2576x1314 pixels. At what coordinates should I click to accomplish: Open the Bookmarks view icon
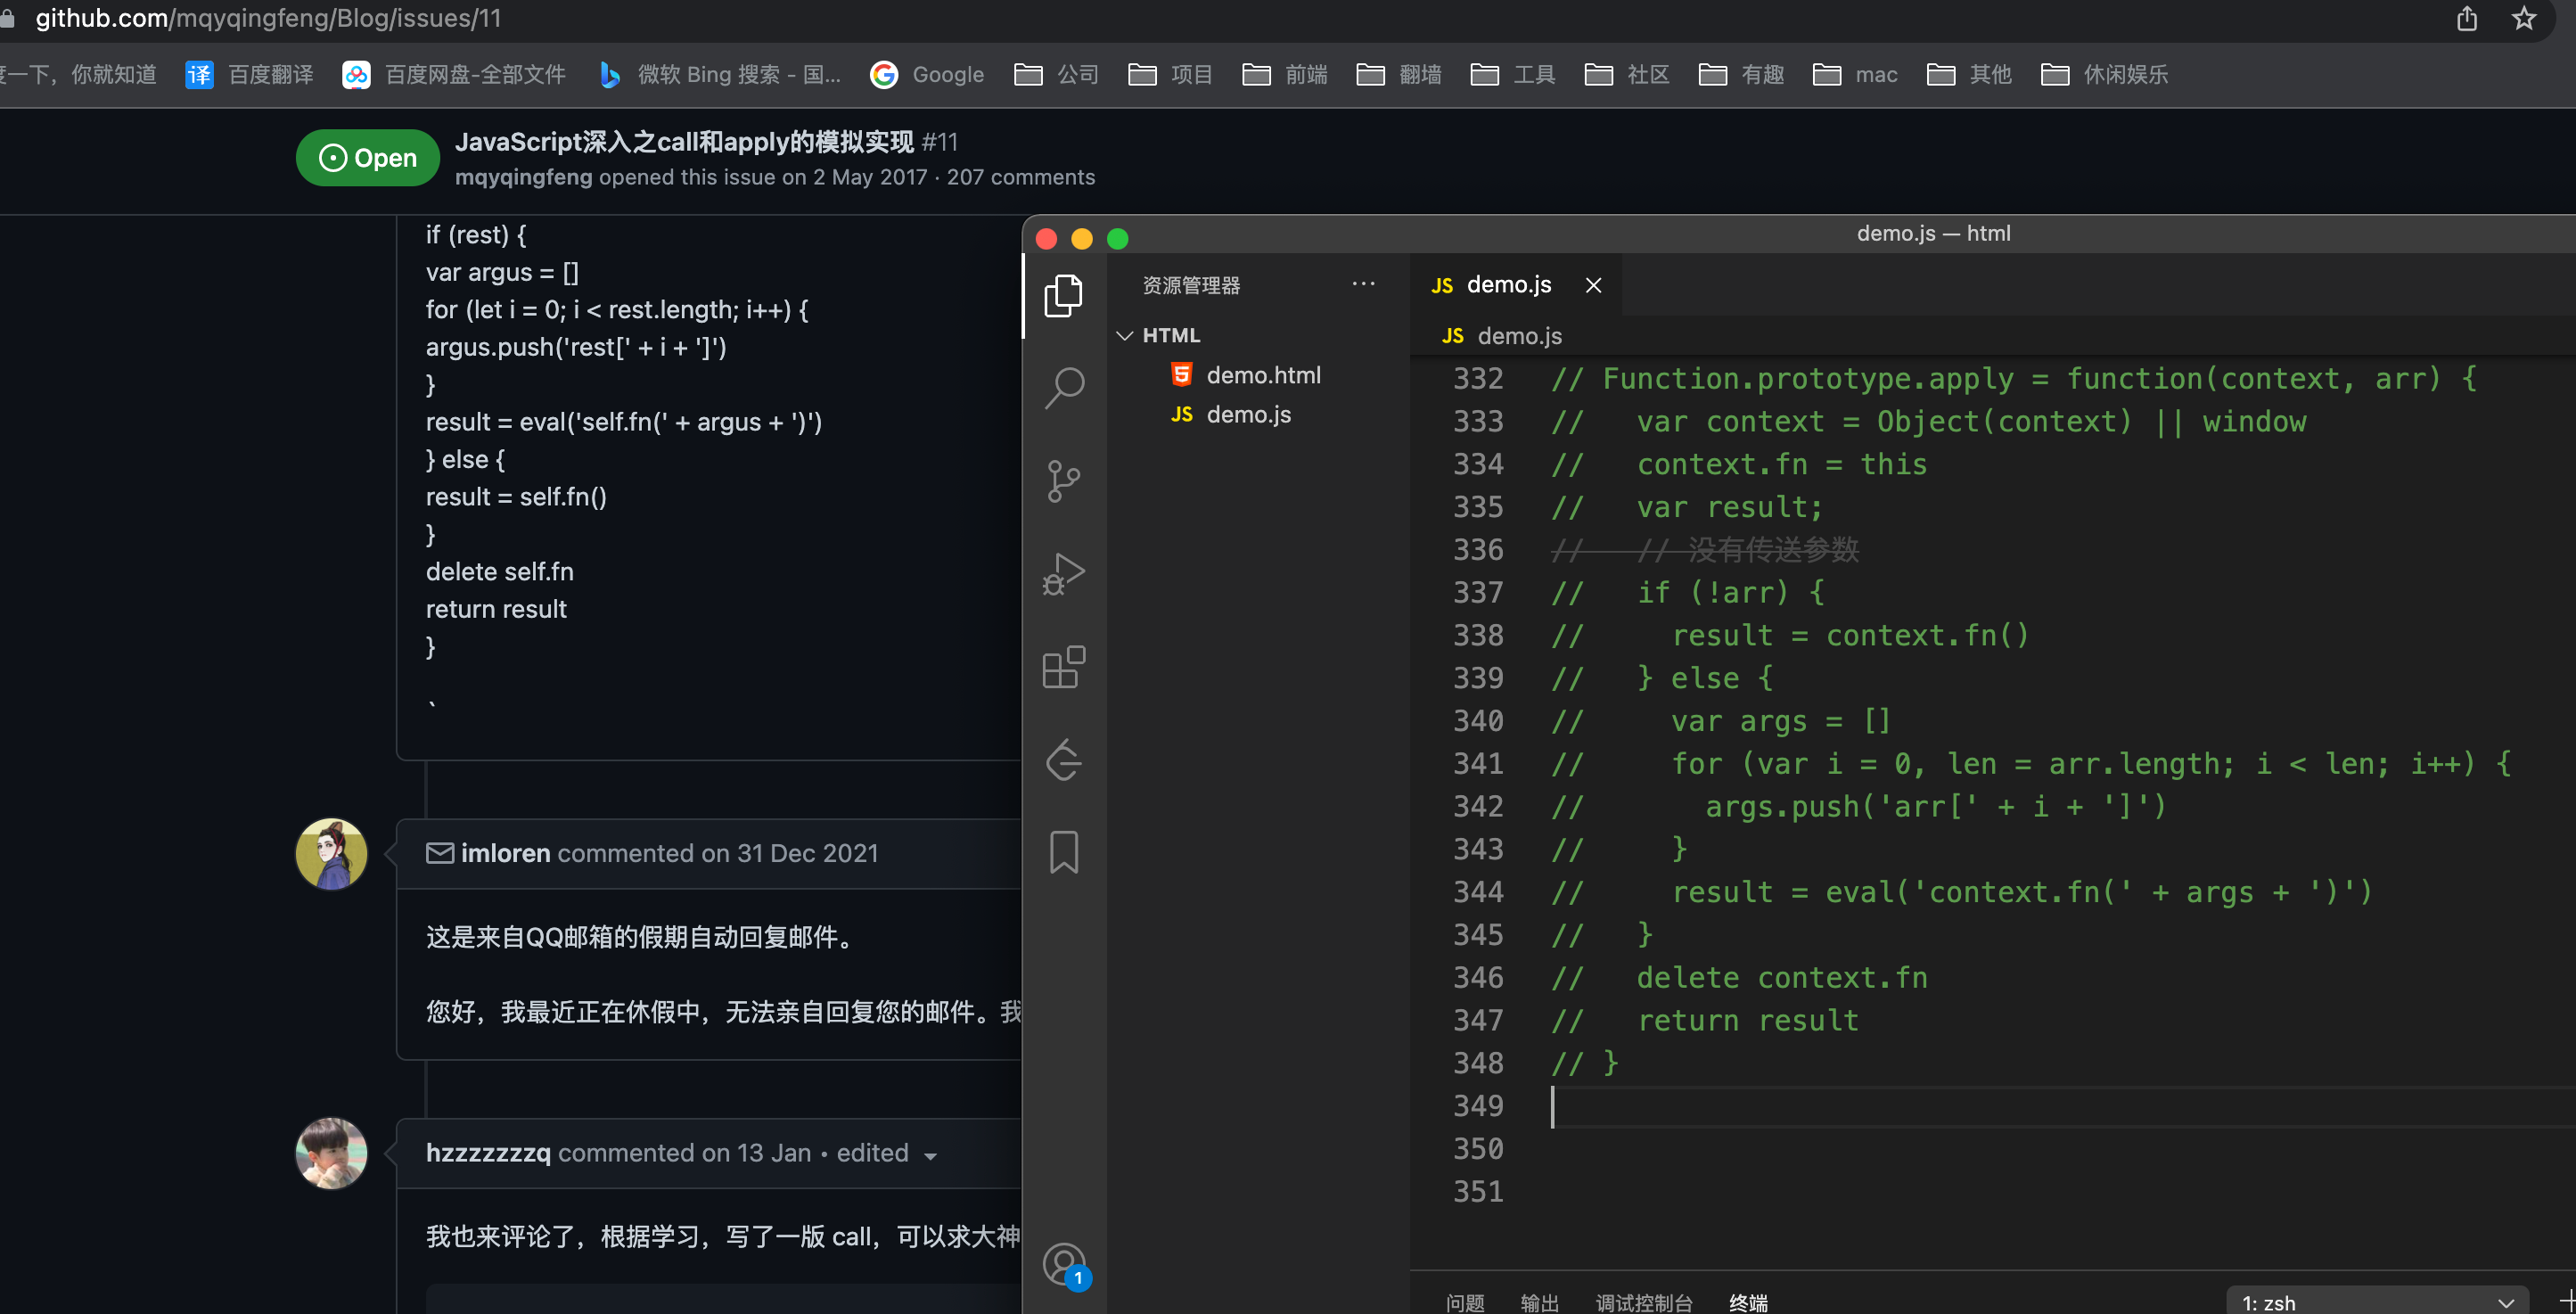1063,852
